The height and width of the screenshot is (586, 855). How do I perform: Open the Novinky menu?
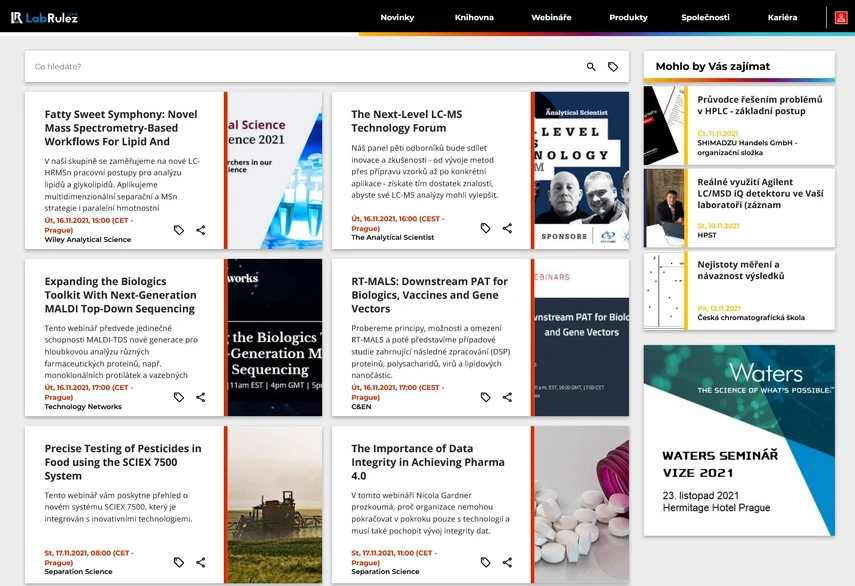tap(397, 17)
